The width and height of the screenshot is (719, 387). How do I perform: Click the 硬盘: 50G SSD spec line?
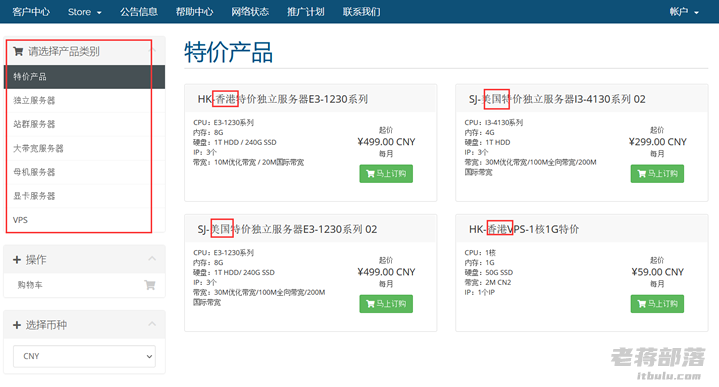point(488,272)
